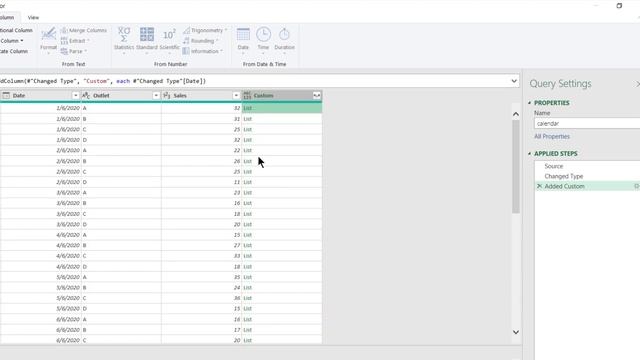
Task: Open Date transformation tool
Action: [x=243, y=39]
